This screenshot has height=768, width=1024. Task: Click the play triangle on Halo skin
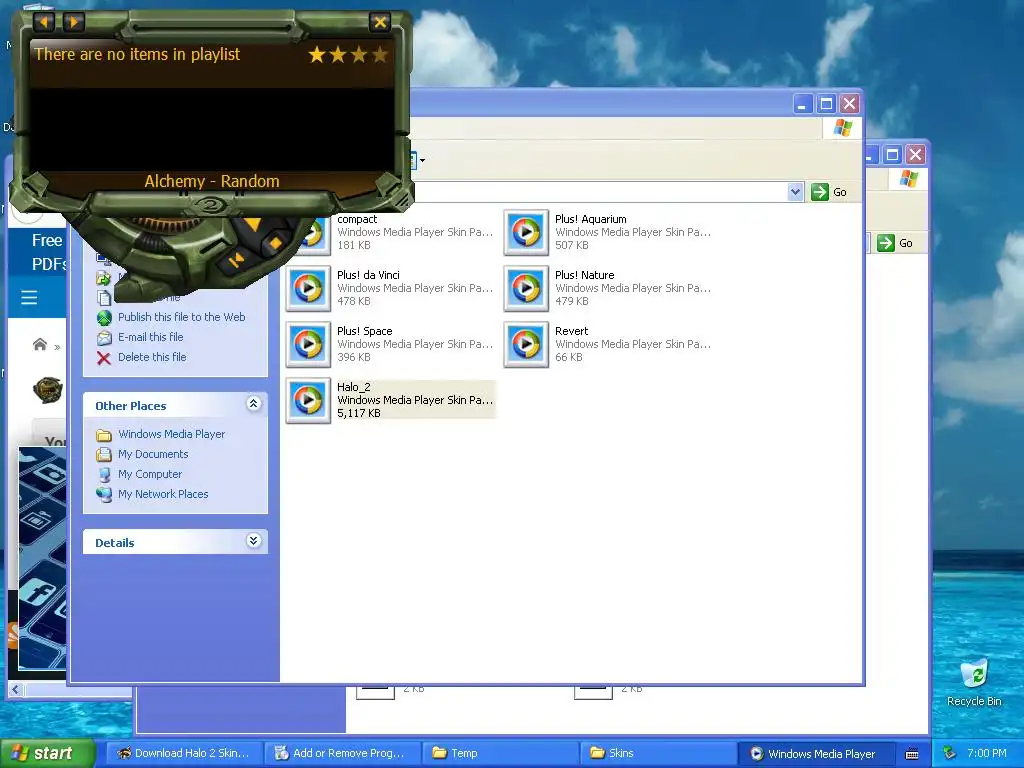pos(251,225)
